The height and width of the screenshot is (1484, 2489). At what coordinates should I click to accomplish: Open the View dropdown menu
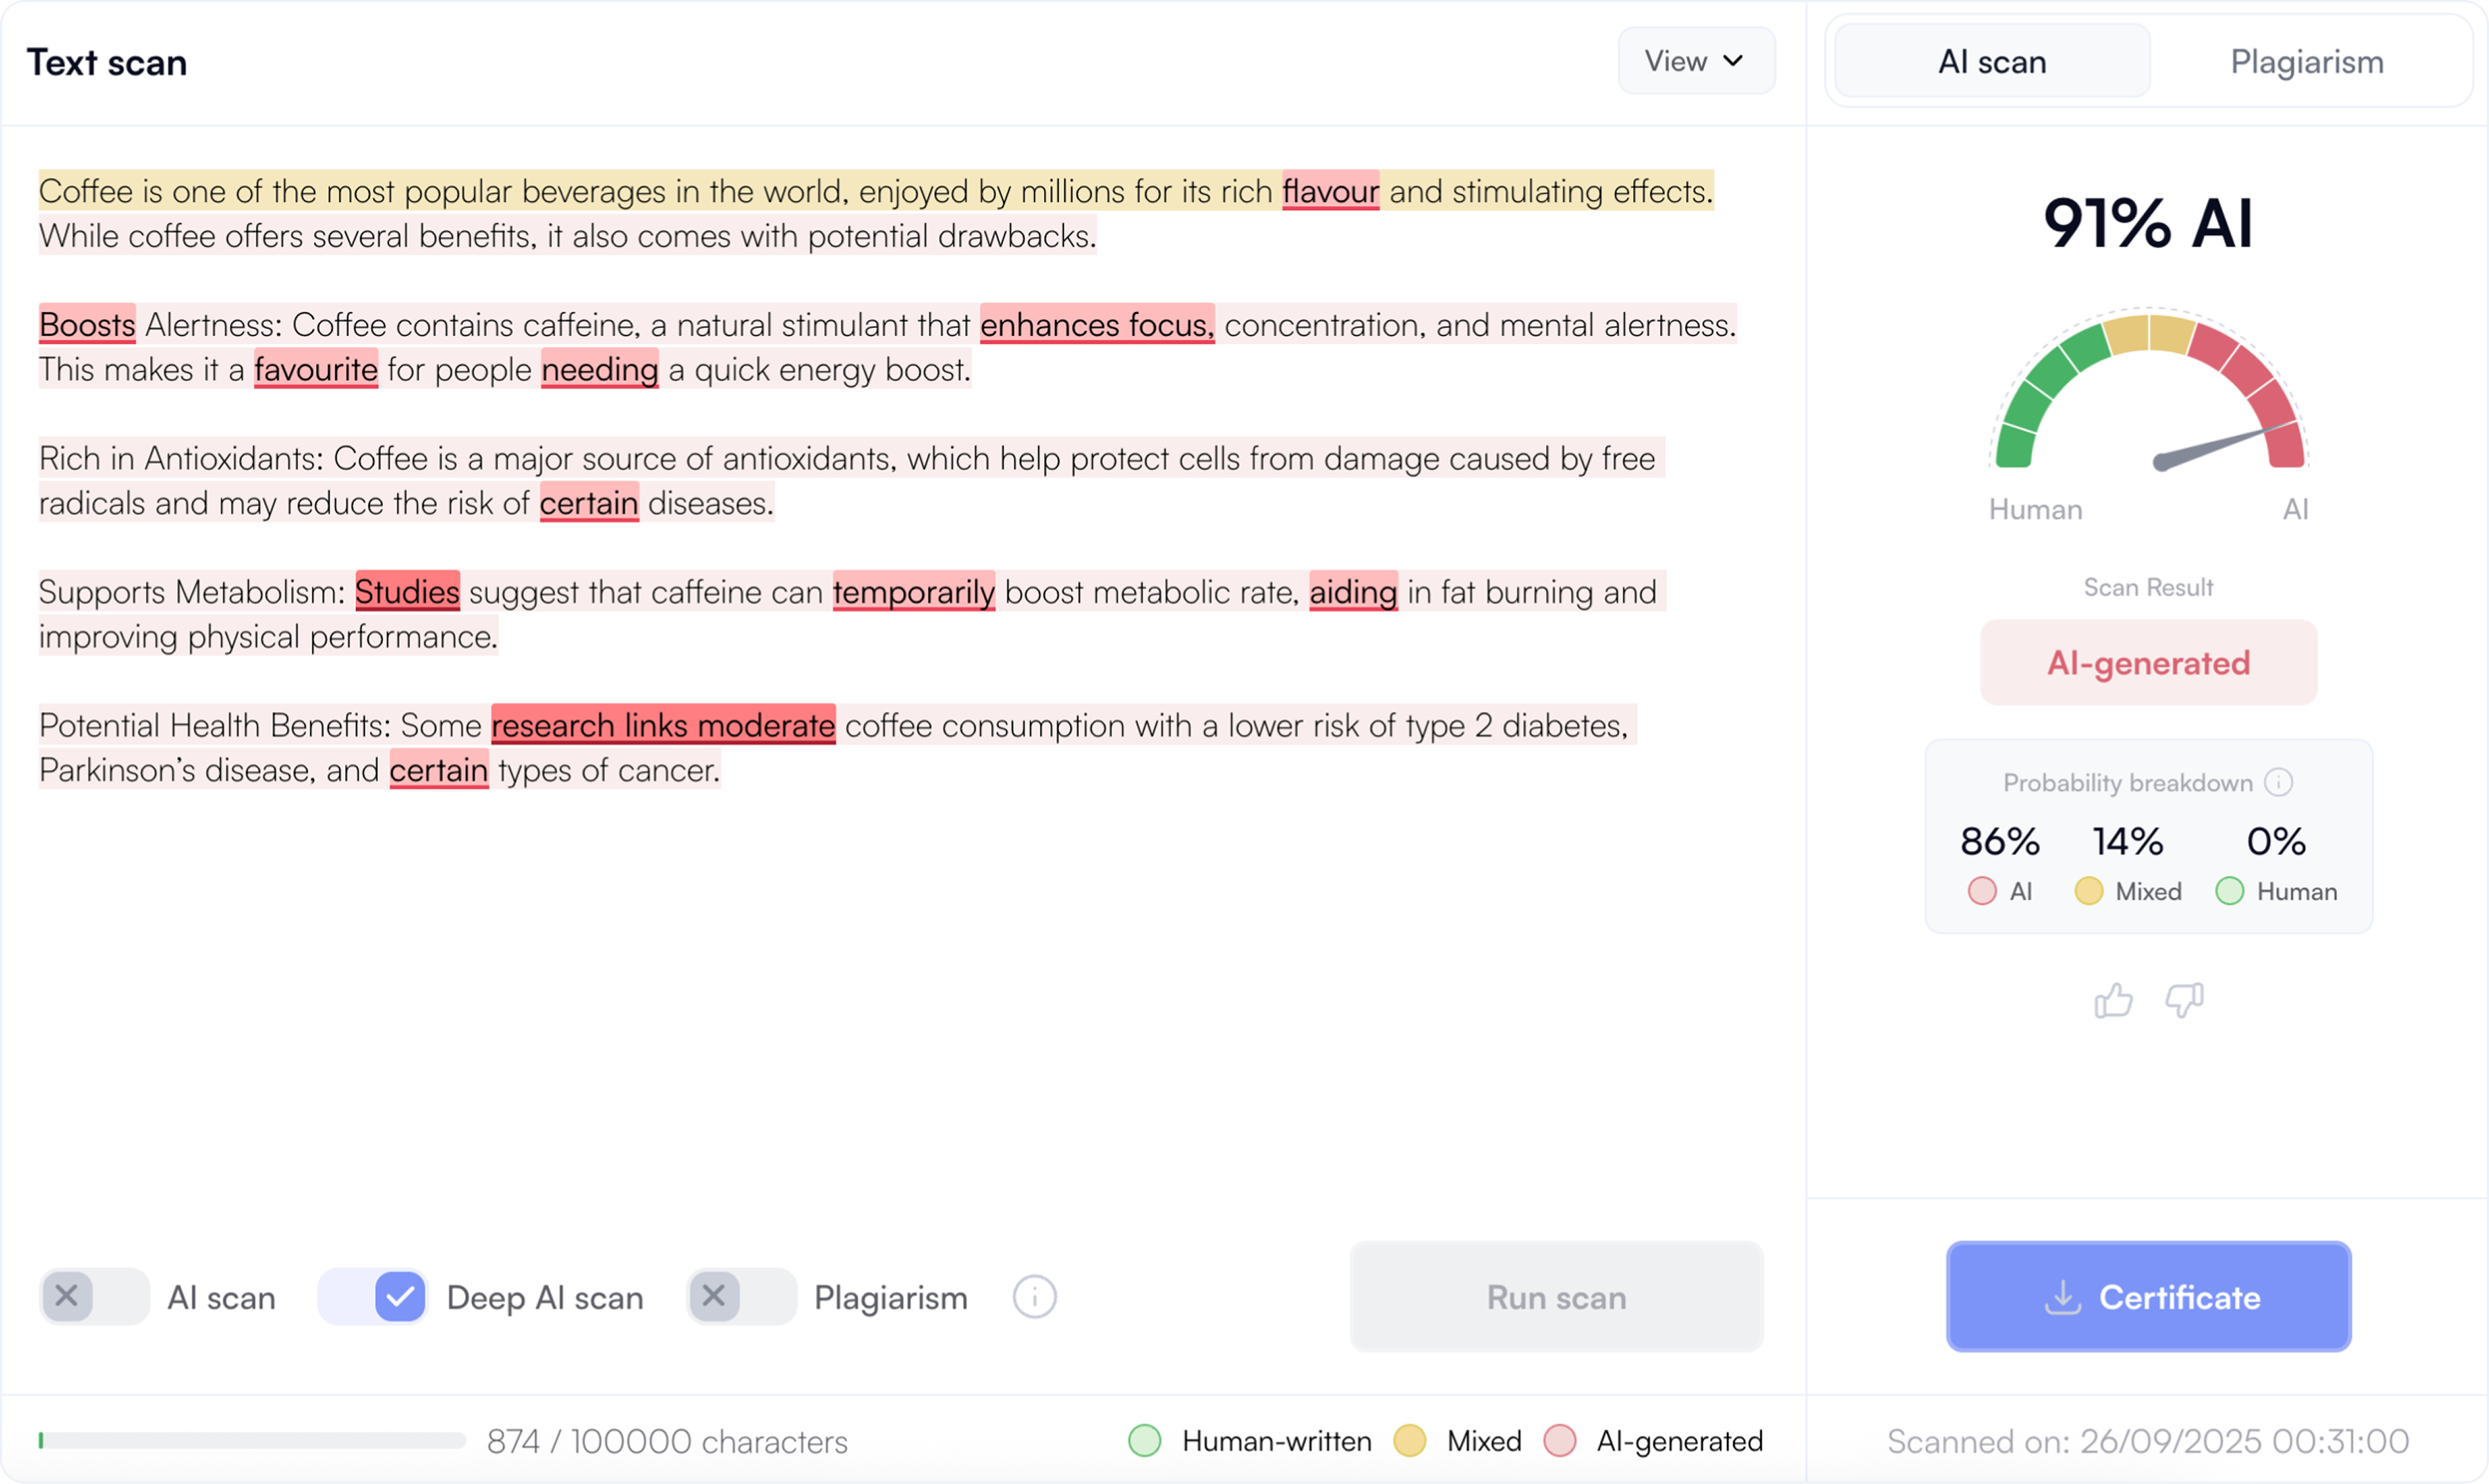click(1695, 61)
